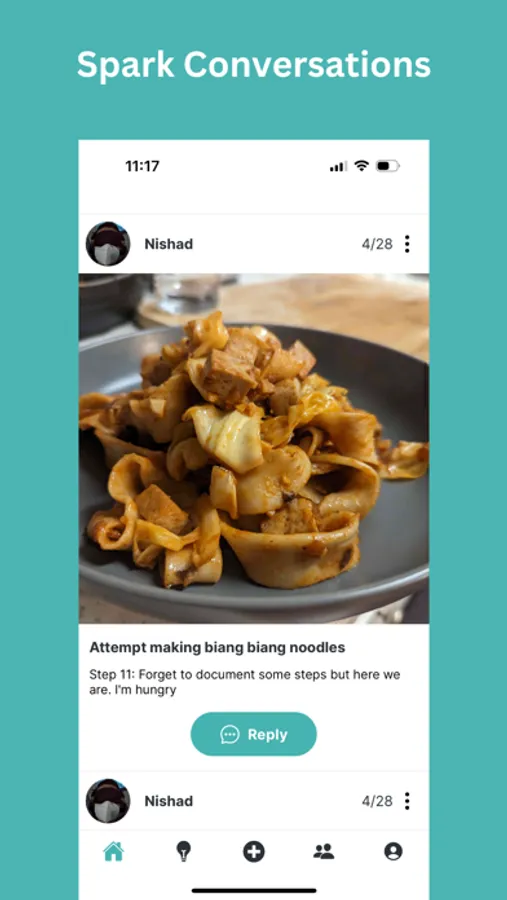This screenshot has width=507, height=900.
Task: Open the 'Attempt making biang biang noodles' title
Action: (x=217, y=647)
